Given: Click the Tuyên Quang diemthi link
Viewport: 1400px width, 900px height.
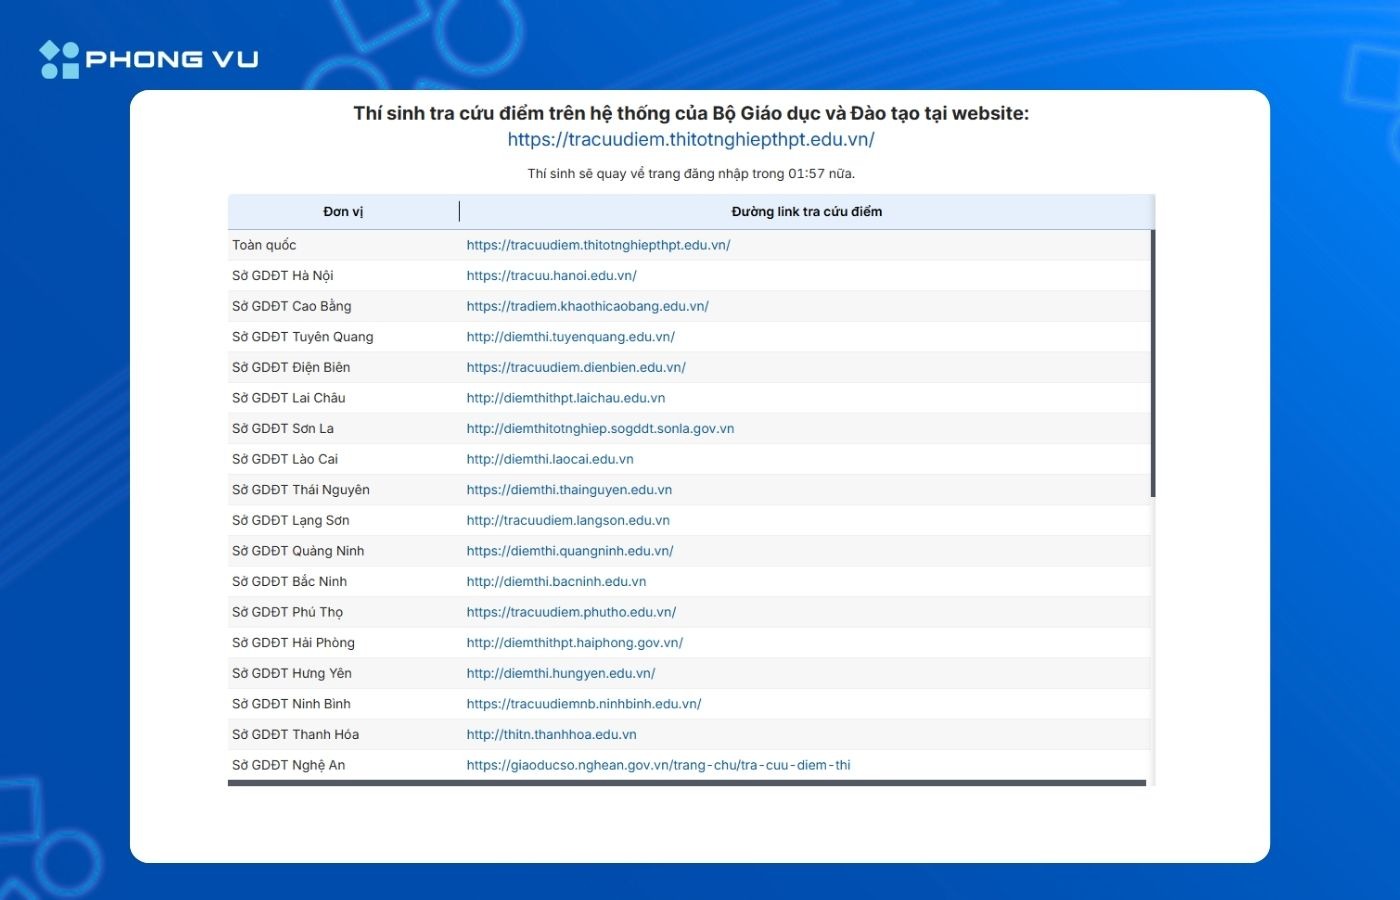Looking at the screenshot, I should point(570,337).
